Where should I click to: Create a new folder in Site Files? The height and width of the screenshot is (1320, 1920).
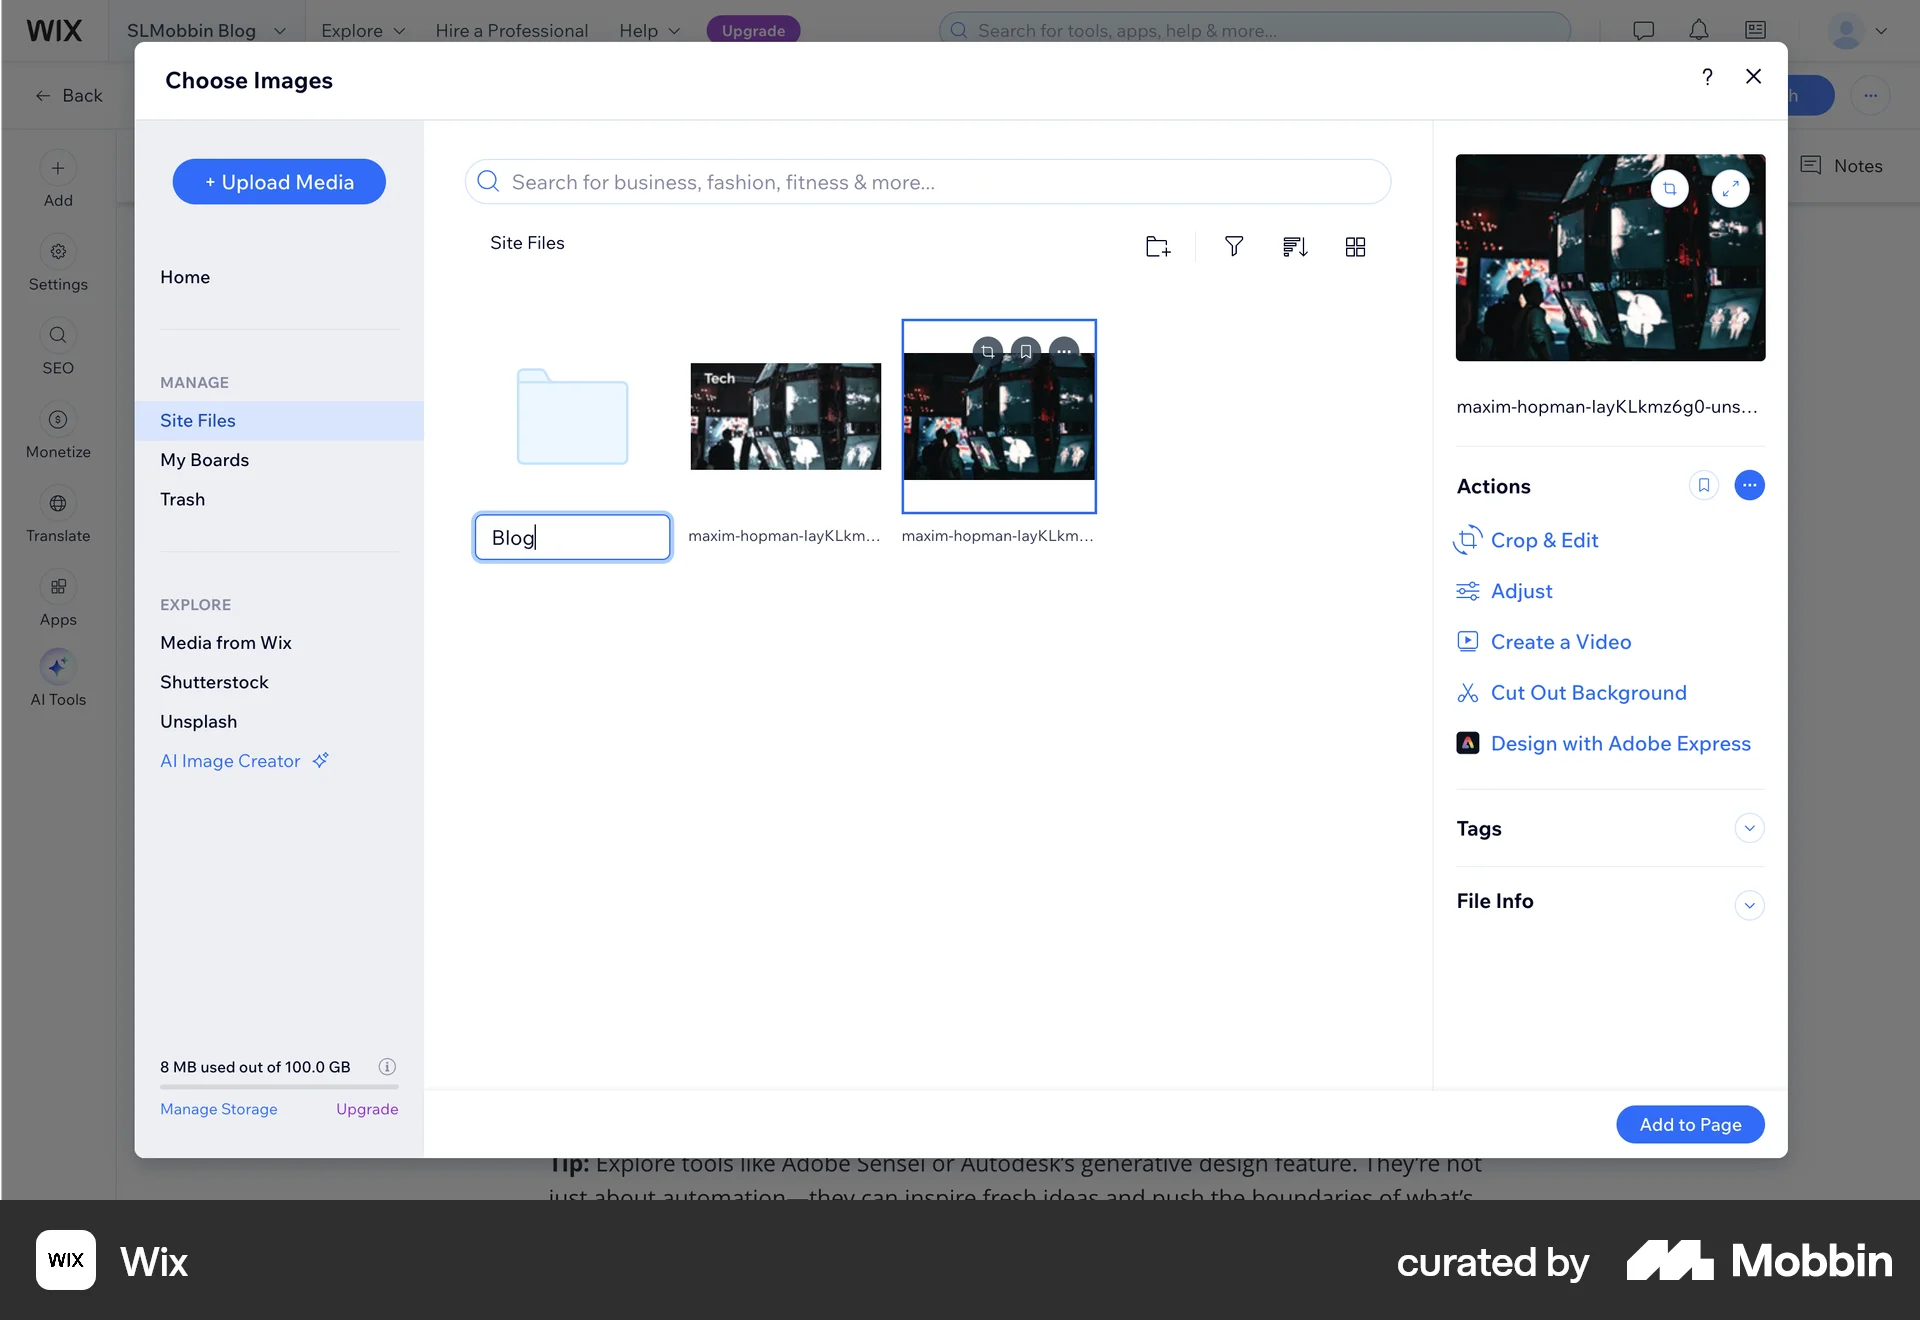[x=1157, y=246]
